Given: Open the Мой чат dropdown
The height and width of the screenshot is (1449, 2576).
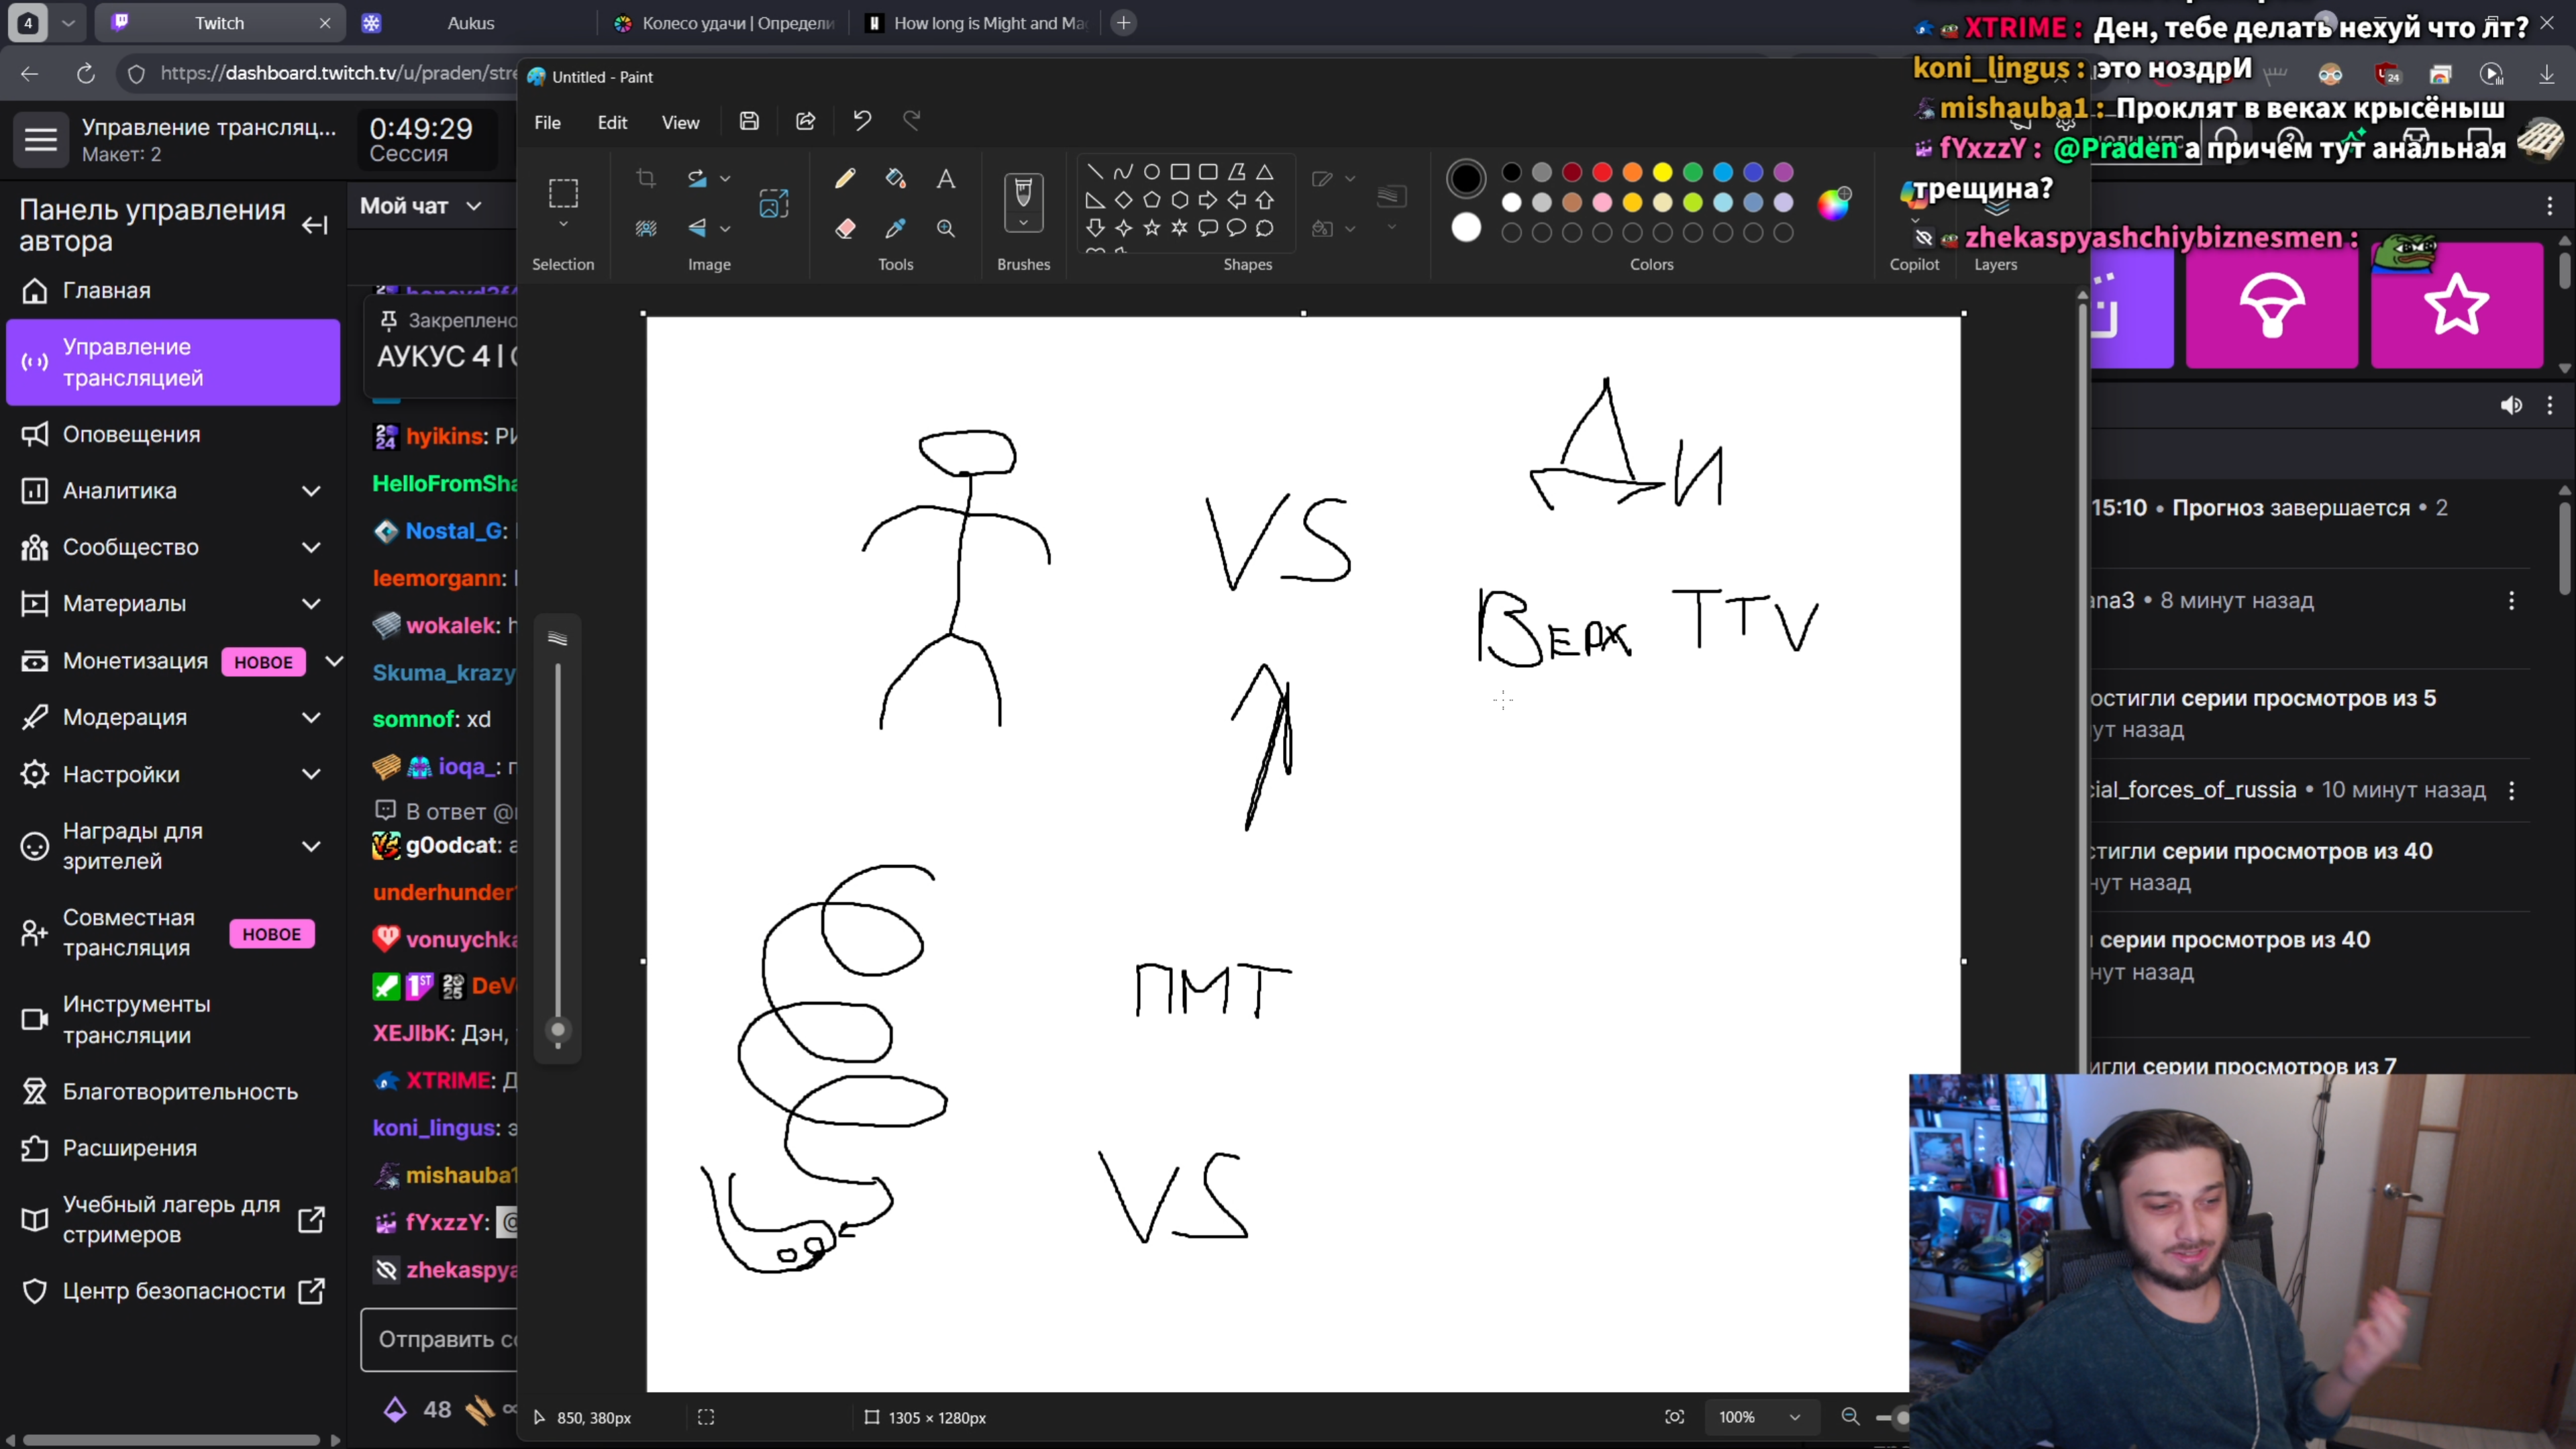Looking at the screenshot, I should (420, 206).
